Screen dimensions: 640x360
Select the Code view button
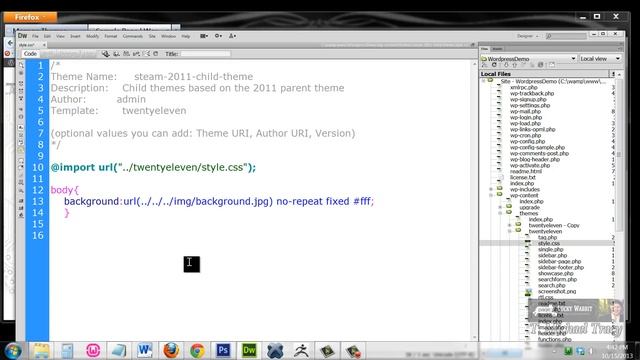pos(30,54)
